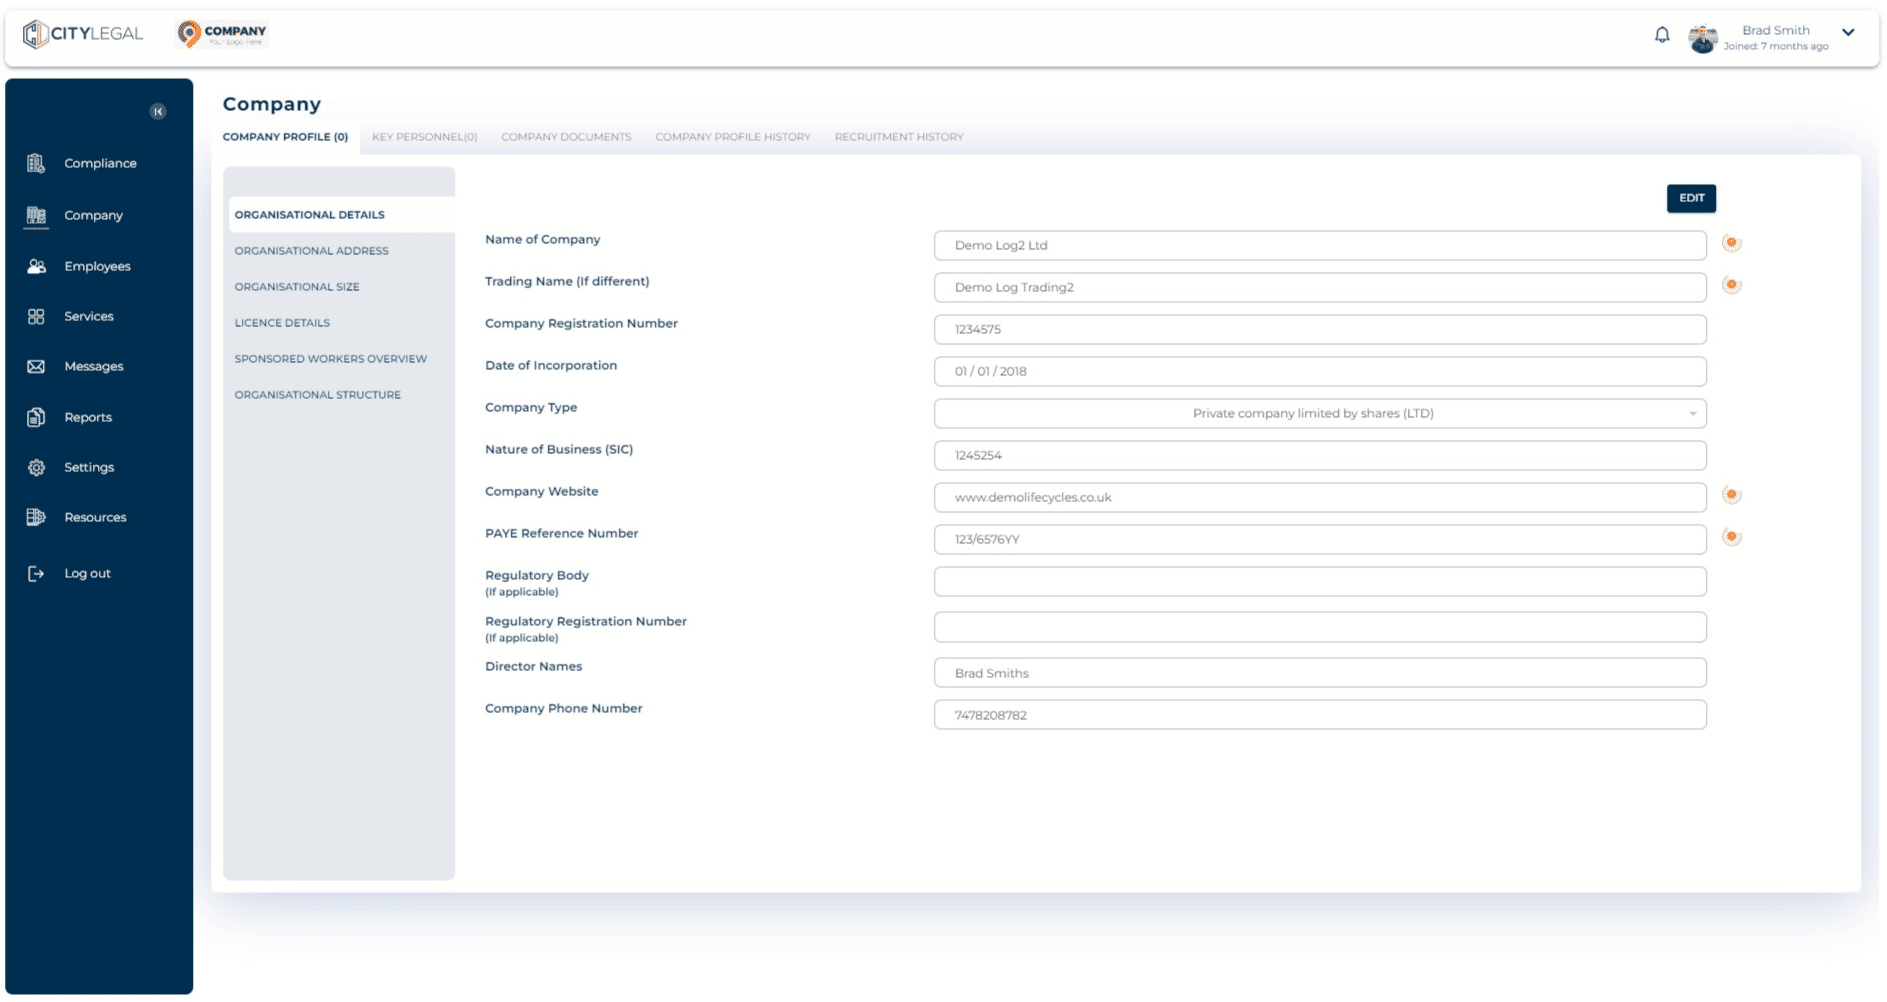Click the empty Regulatory Body field
Image resolution: width=1887 pixels, height=1002 pixels.
[1320, 581]
